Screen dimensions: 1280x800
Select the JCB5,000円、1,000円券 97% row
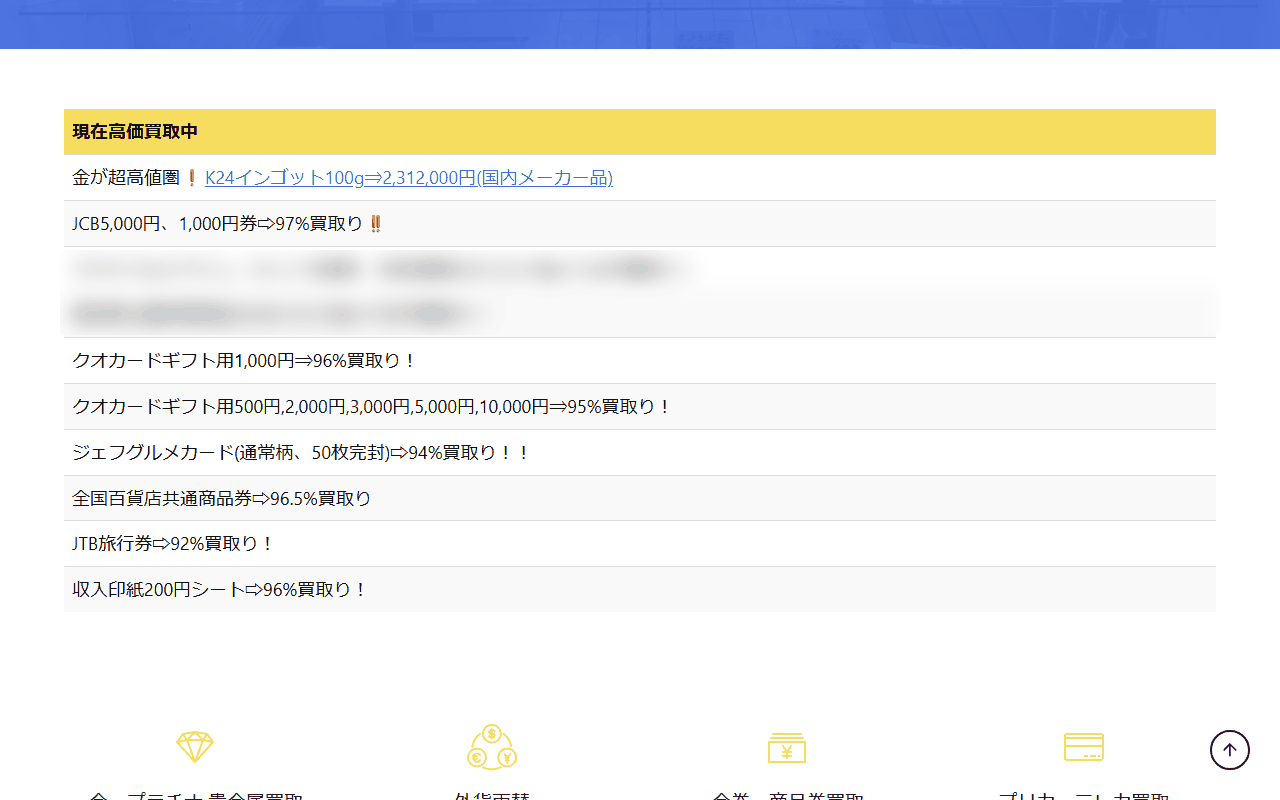640,224
